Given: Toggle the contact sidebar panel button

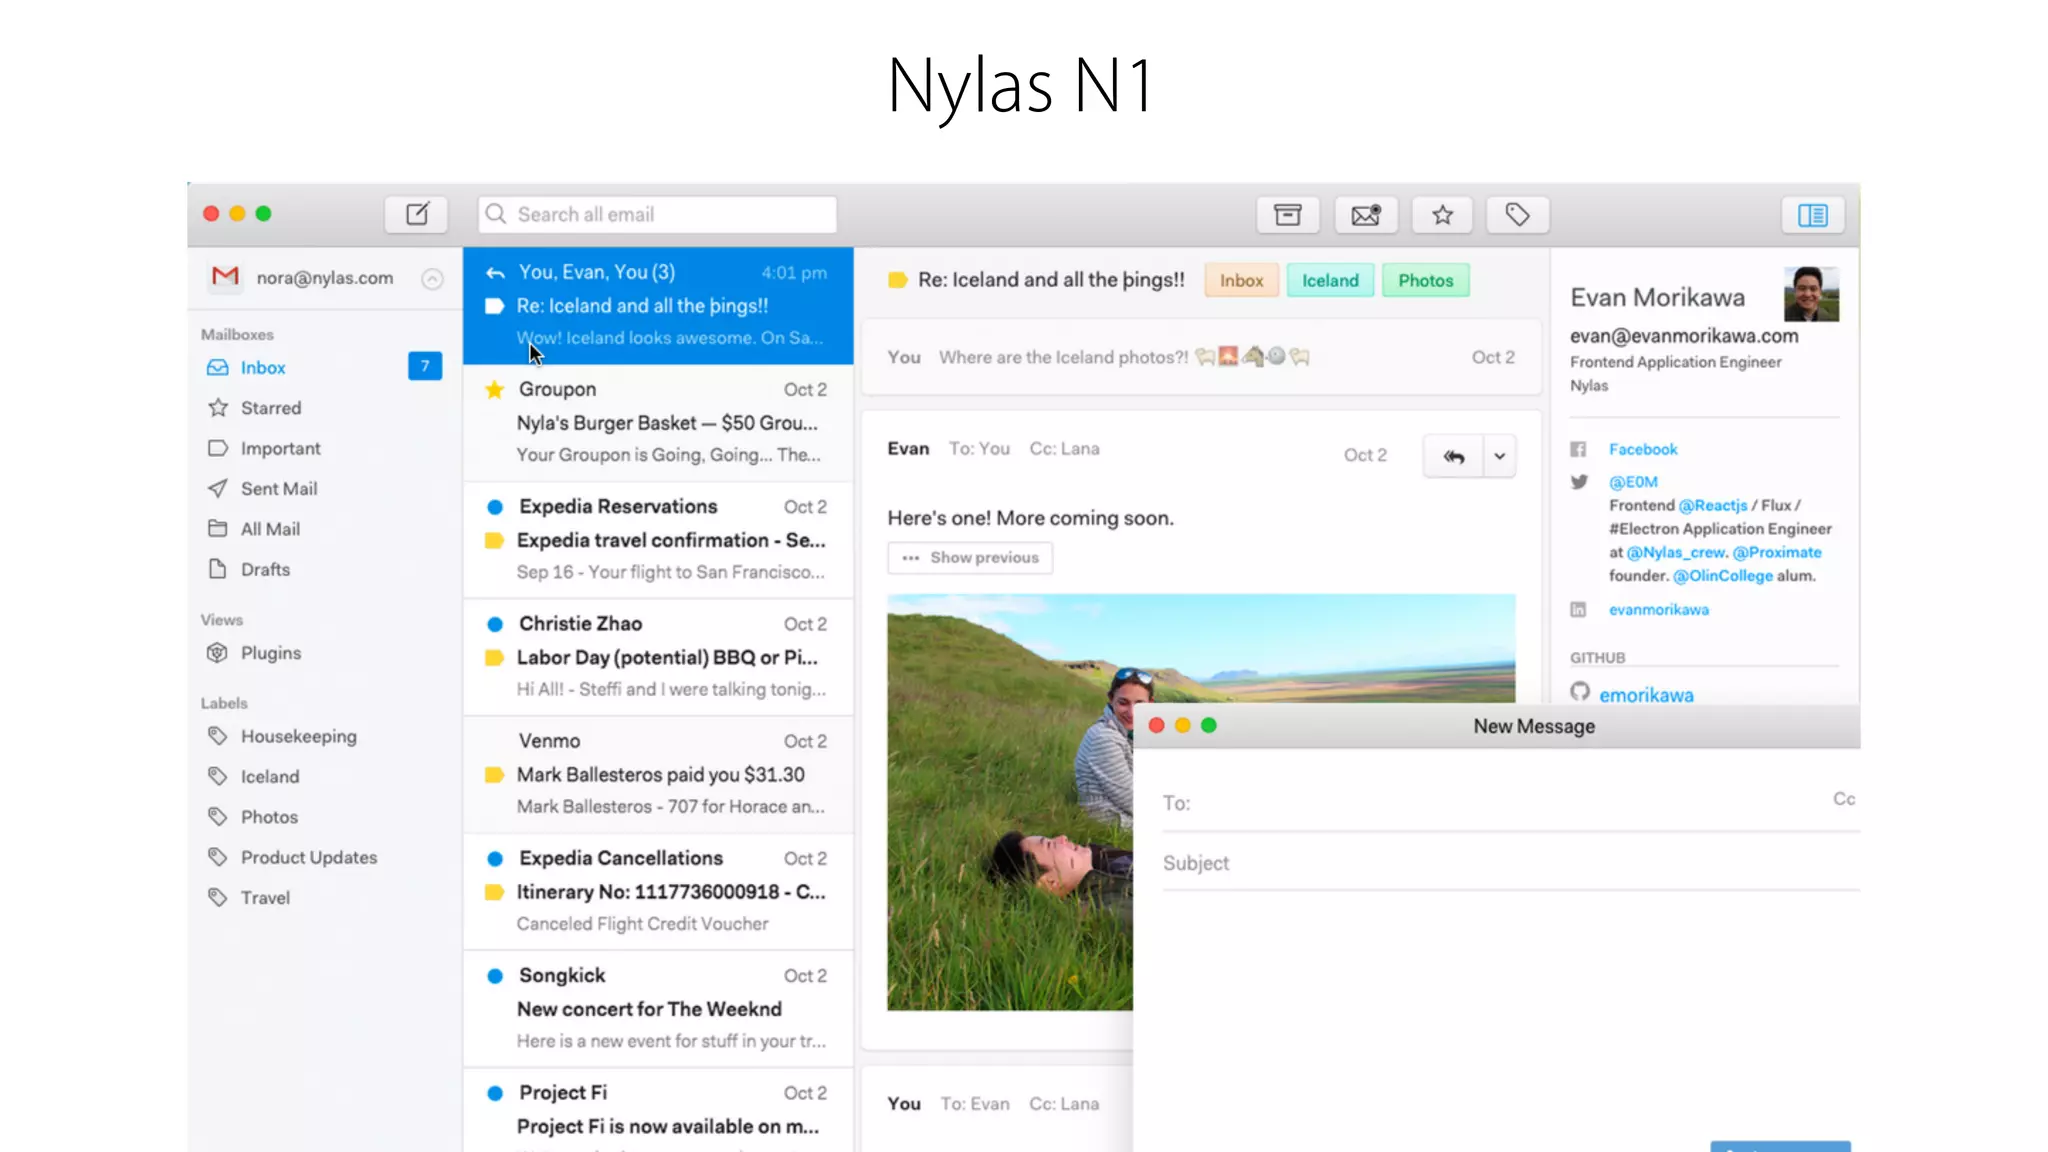Looking at the screenshot, I should pyautogui.click(x=1812, y=214).
